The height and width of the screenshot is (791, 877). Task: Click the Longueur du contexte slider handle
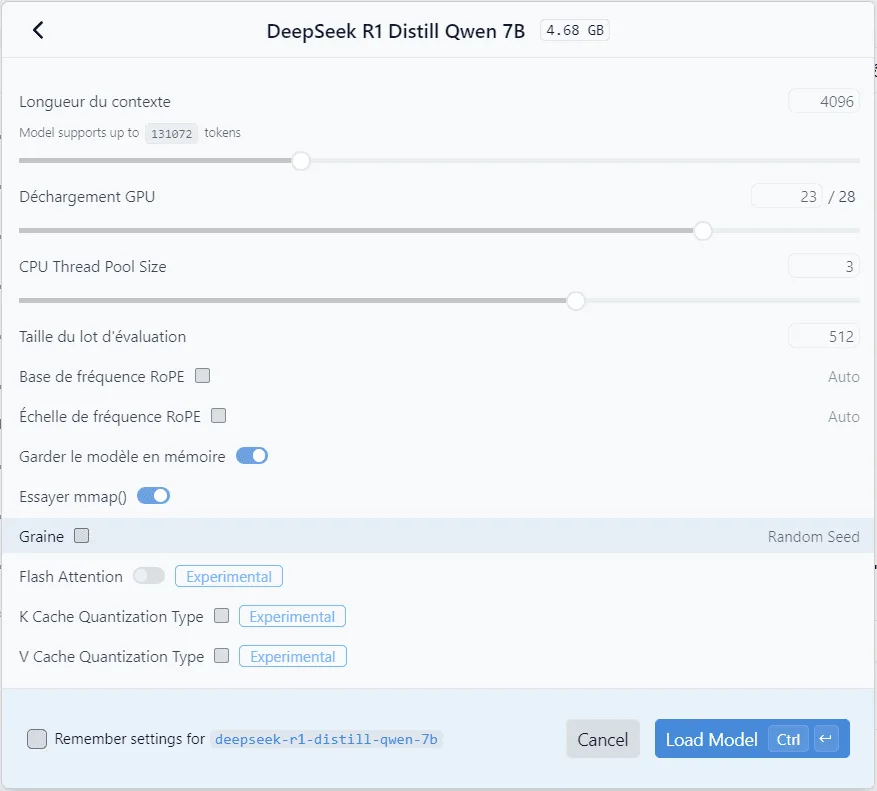pyautogui.click(x=301, y=161)
